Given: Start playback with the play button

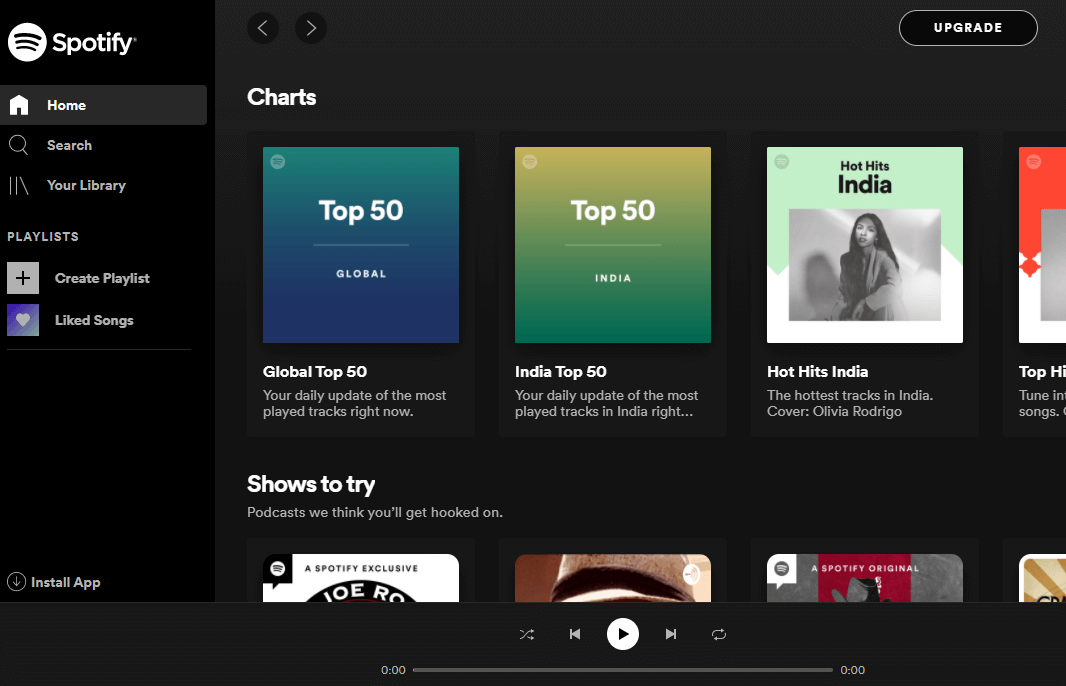Looking at the screenshot, I should click(x=623, y=634).
